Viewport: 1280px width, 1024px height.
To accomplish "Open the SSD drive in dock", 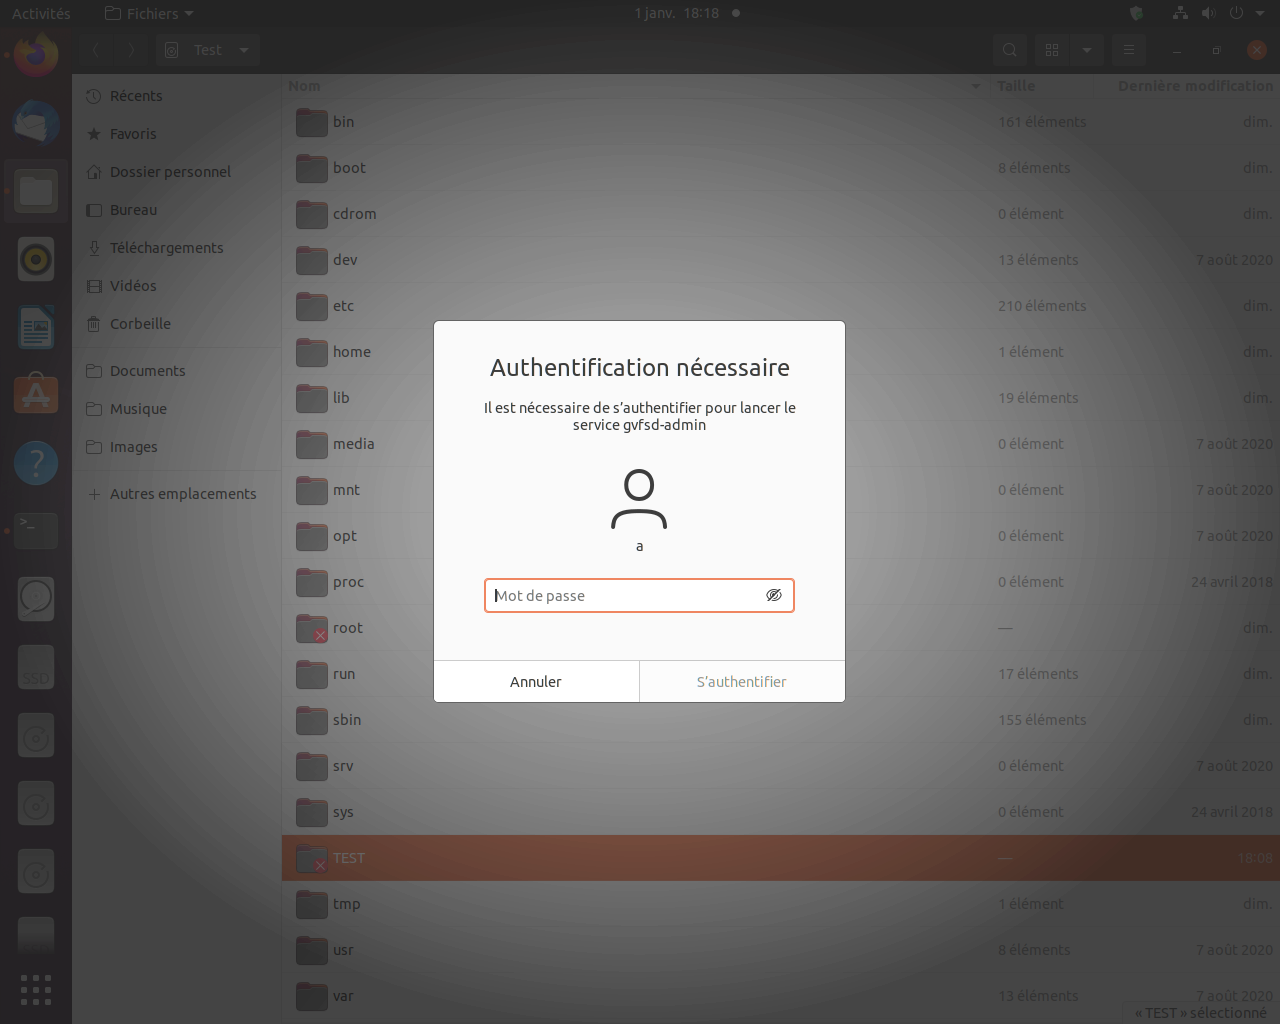I will coord(36,667).
